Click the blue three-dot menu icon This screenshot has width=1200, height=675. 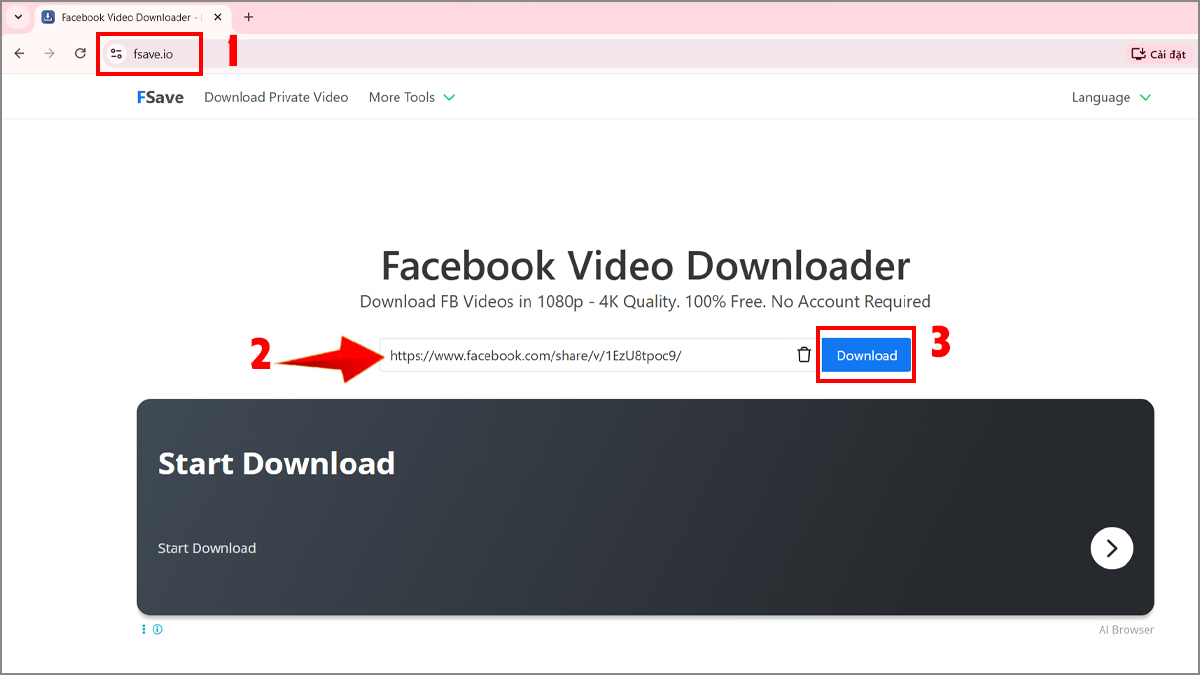(x=143, y=629)
